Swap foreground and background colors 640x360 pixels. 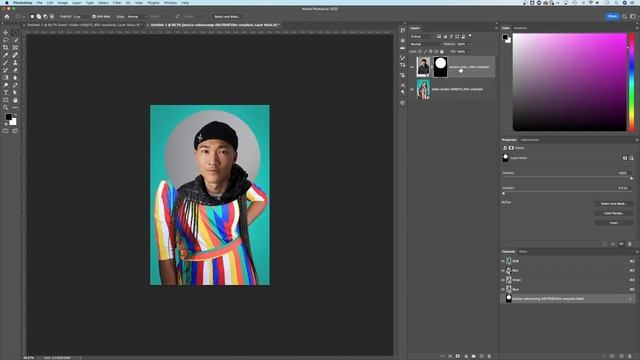[x=15, y=116]
